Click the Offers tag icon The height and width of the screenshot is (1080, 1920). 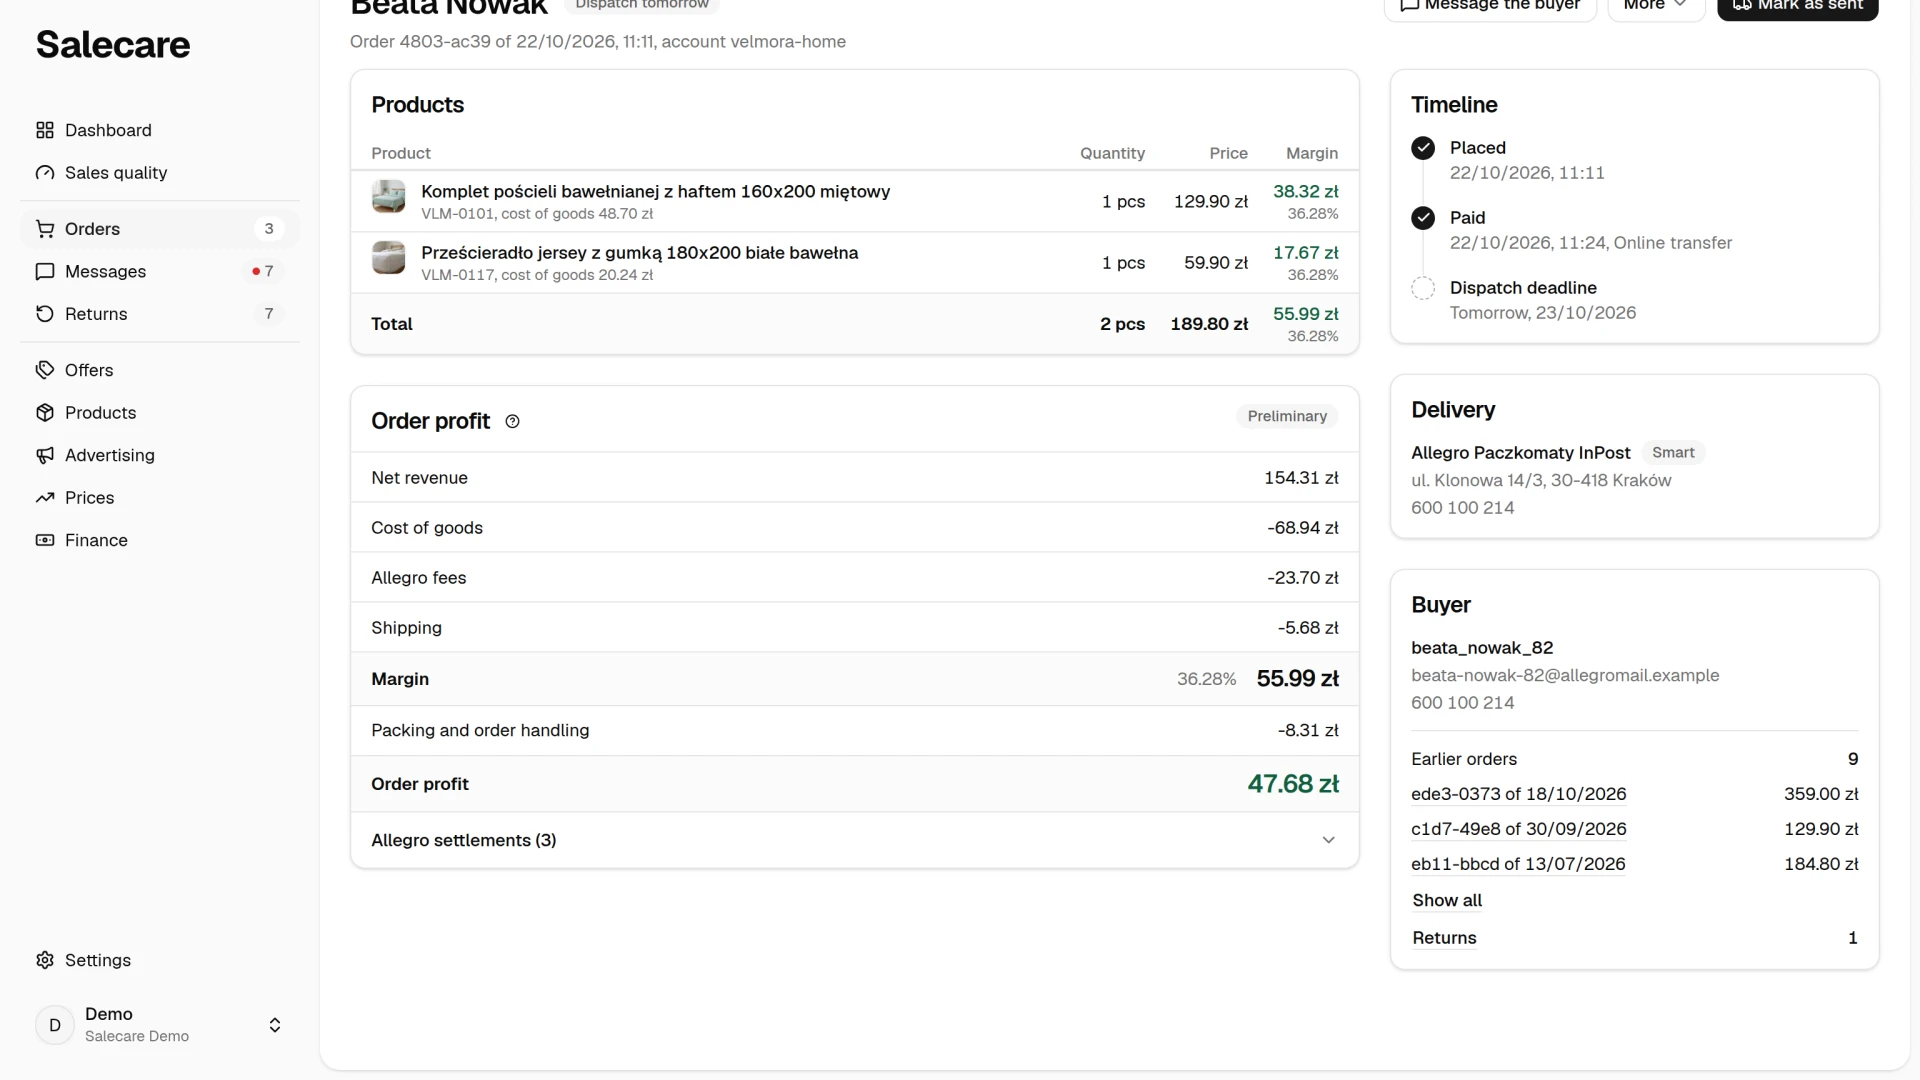45,370
